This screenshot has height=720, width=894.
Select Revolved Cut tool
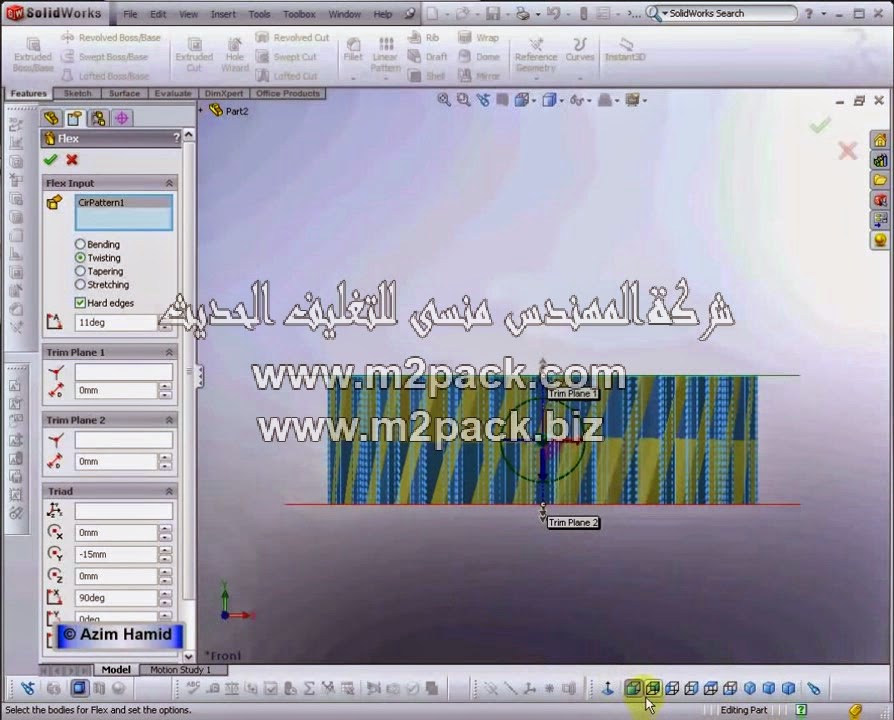tap(292, 38)
